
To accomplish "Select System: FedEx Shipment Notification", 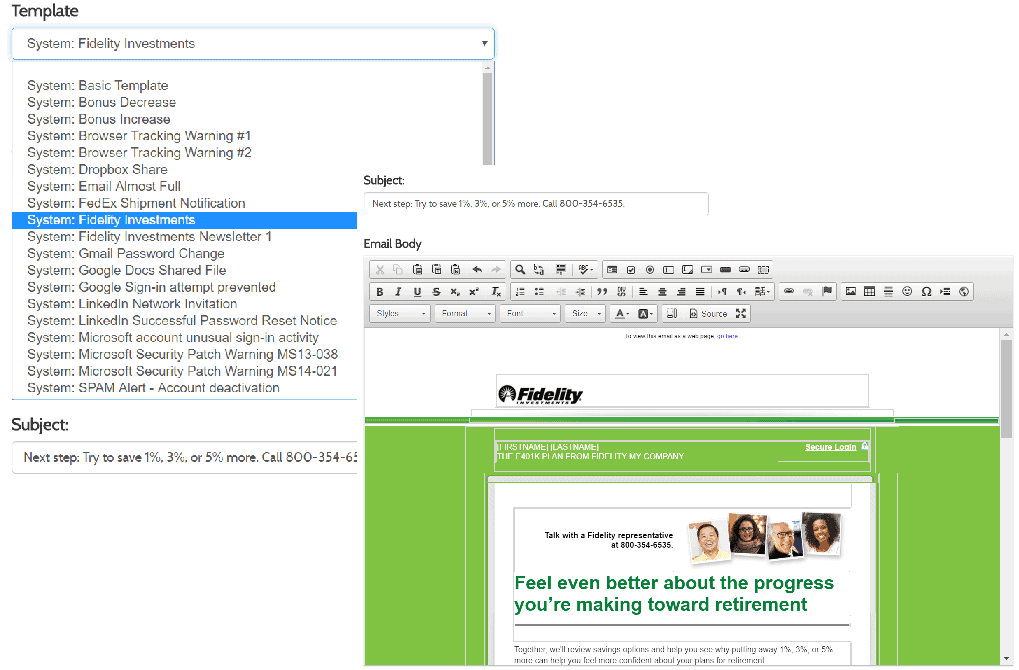I will (136, 203).
